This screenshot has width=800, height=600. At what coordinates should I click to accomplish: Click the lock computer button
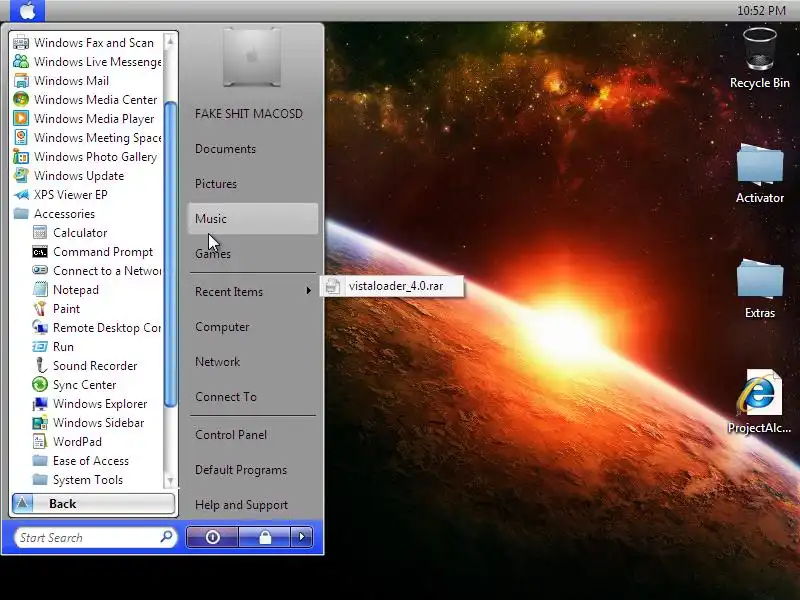[x=265, y=537]
